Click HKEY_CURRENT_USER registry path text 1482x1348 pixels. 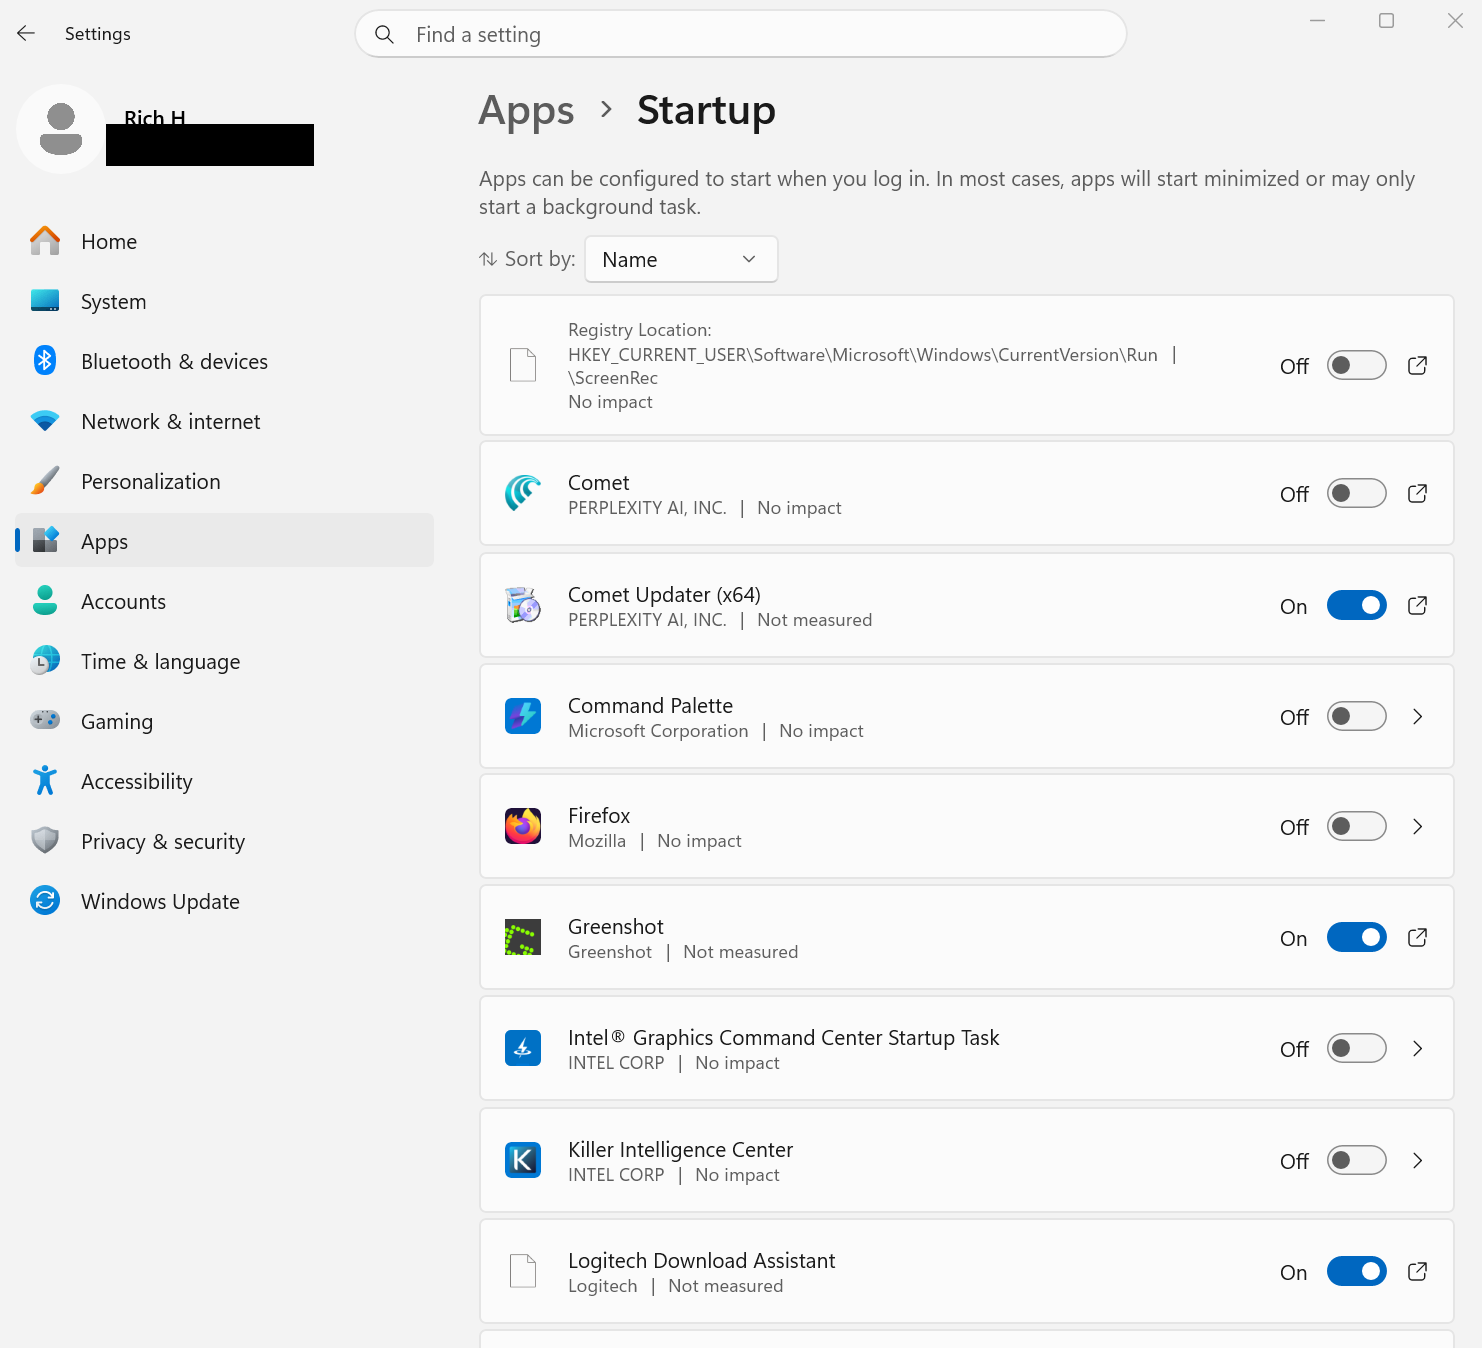863,354
